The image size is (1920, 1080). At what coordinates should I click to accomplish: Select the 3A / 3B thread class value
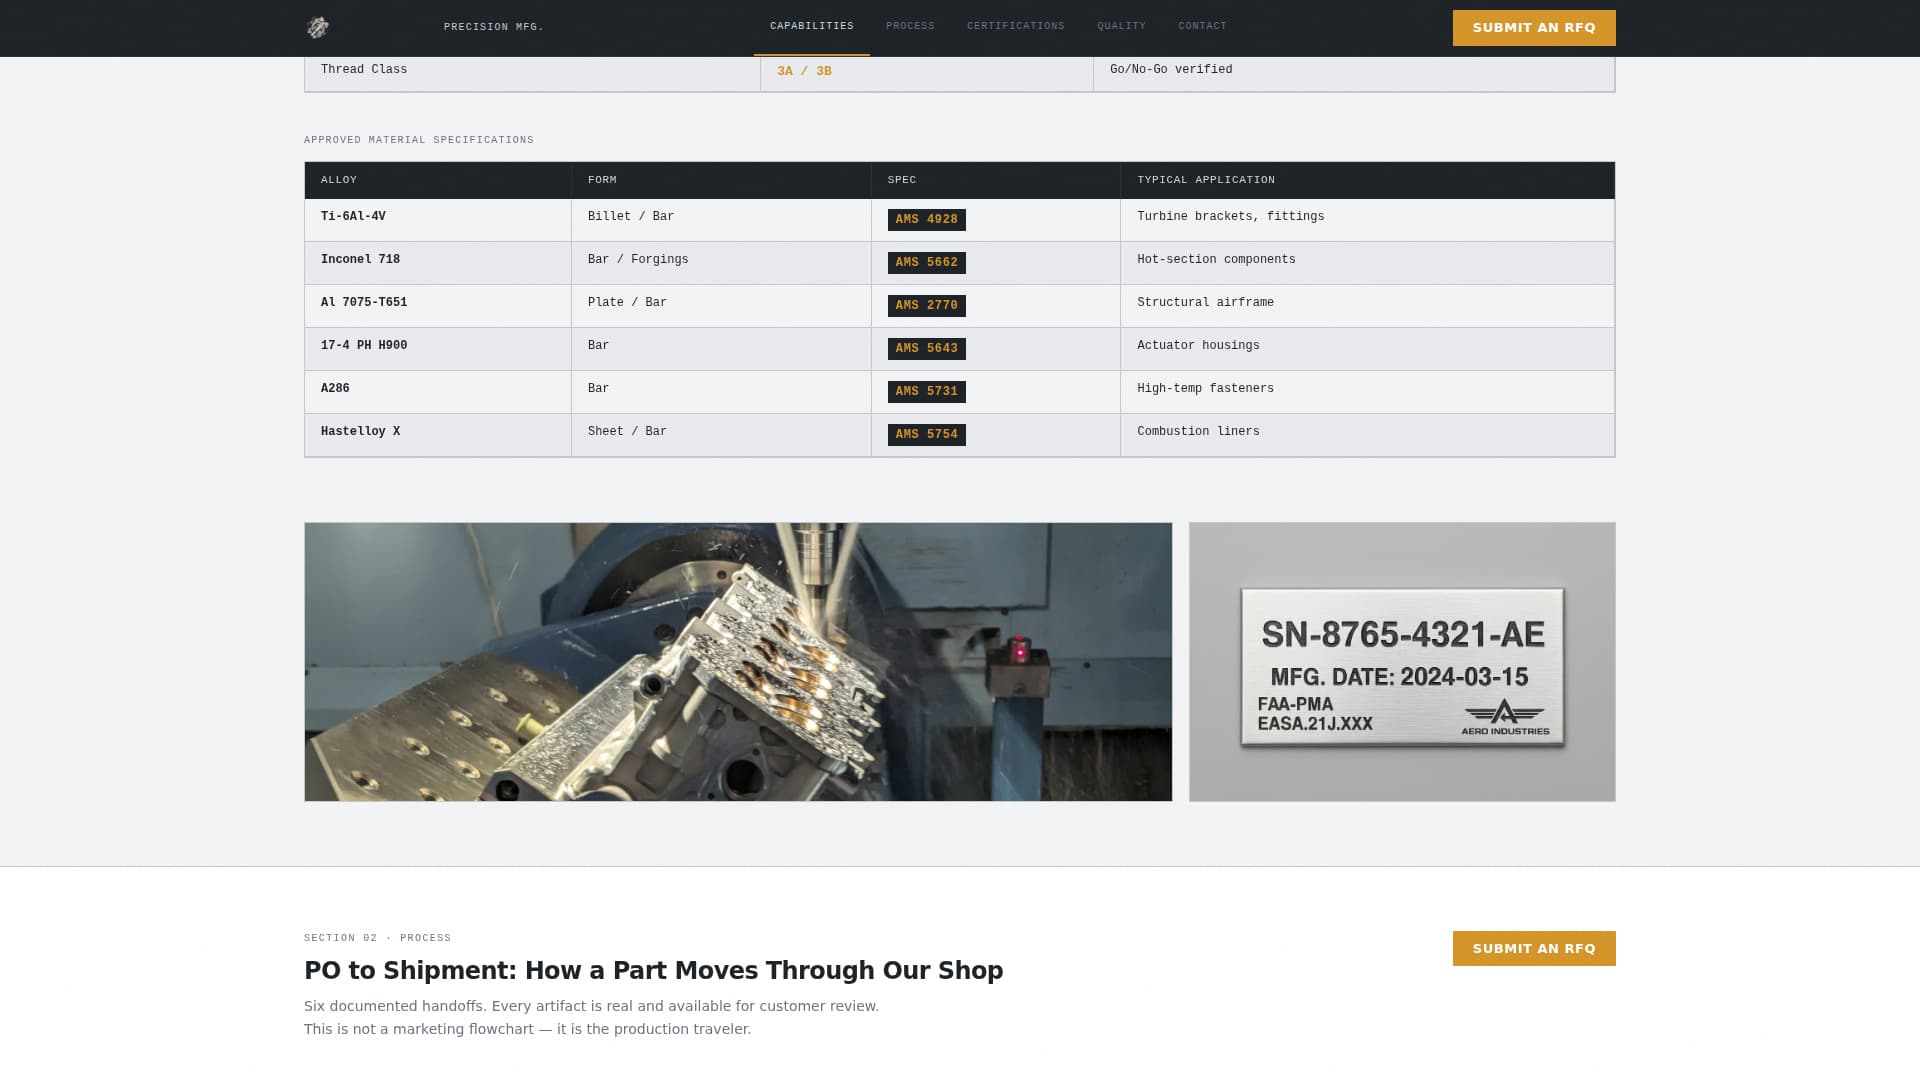tap(804, 71)
